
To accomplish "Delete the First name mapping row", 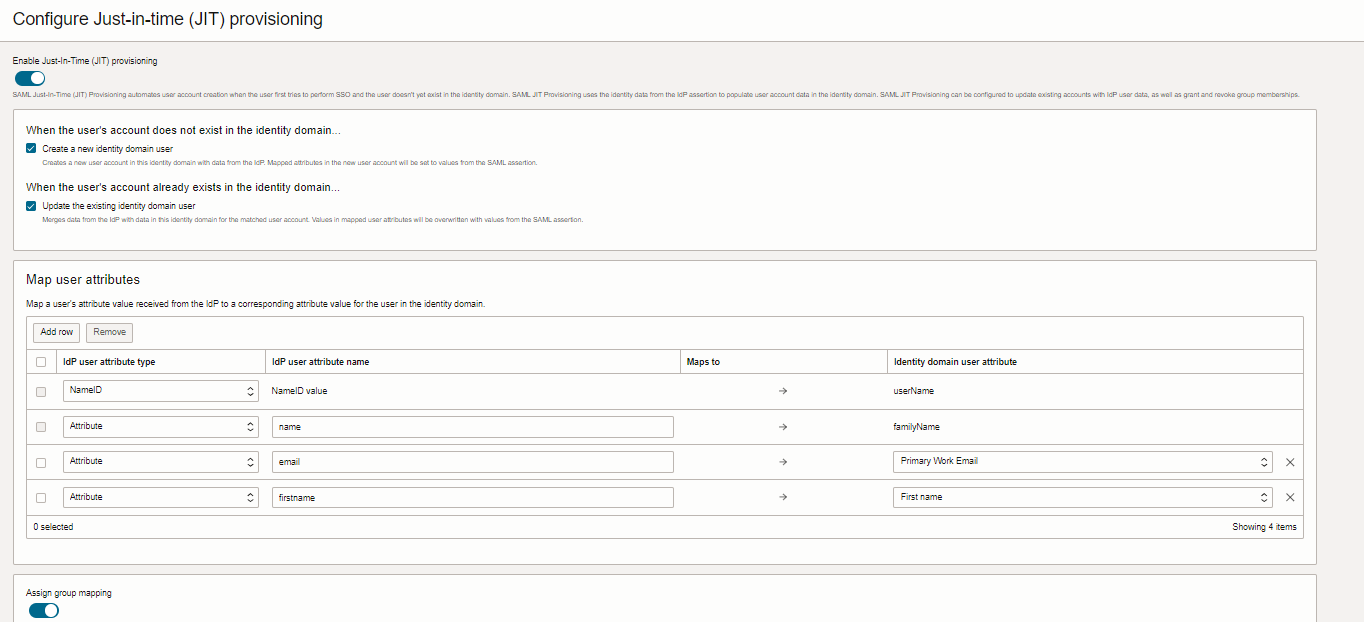I will 1289,497.
